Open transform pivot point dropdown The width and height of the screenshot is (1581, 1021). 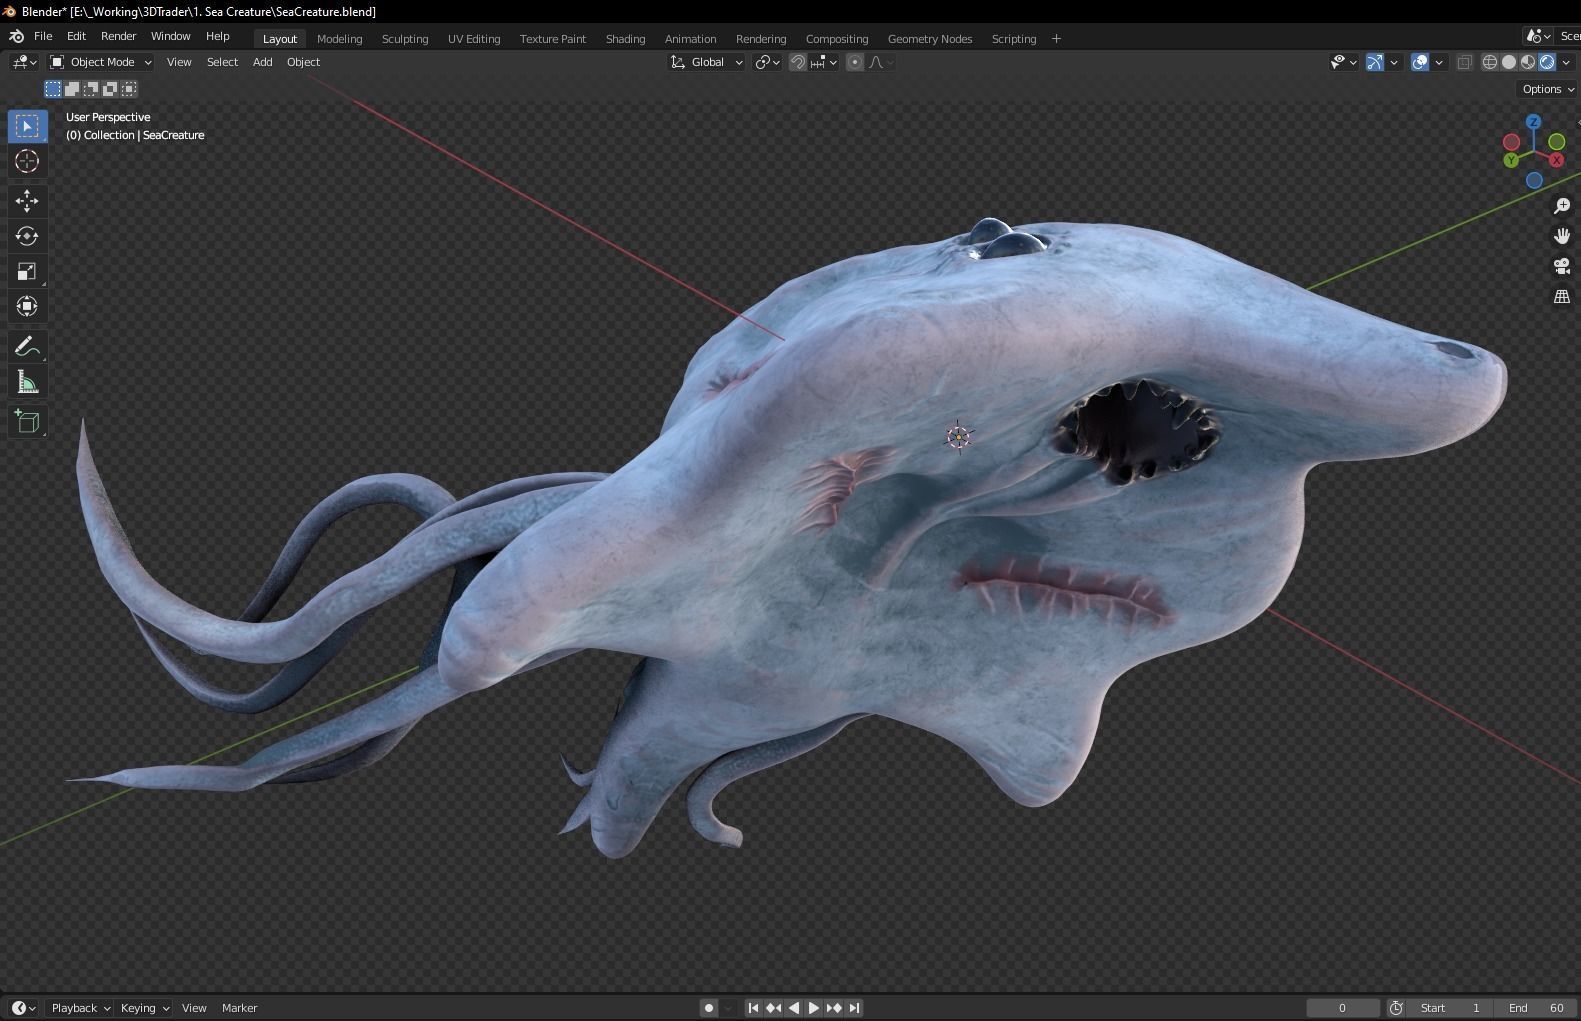767,62
